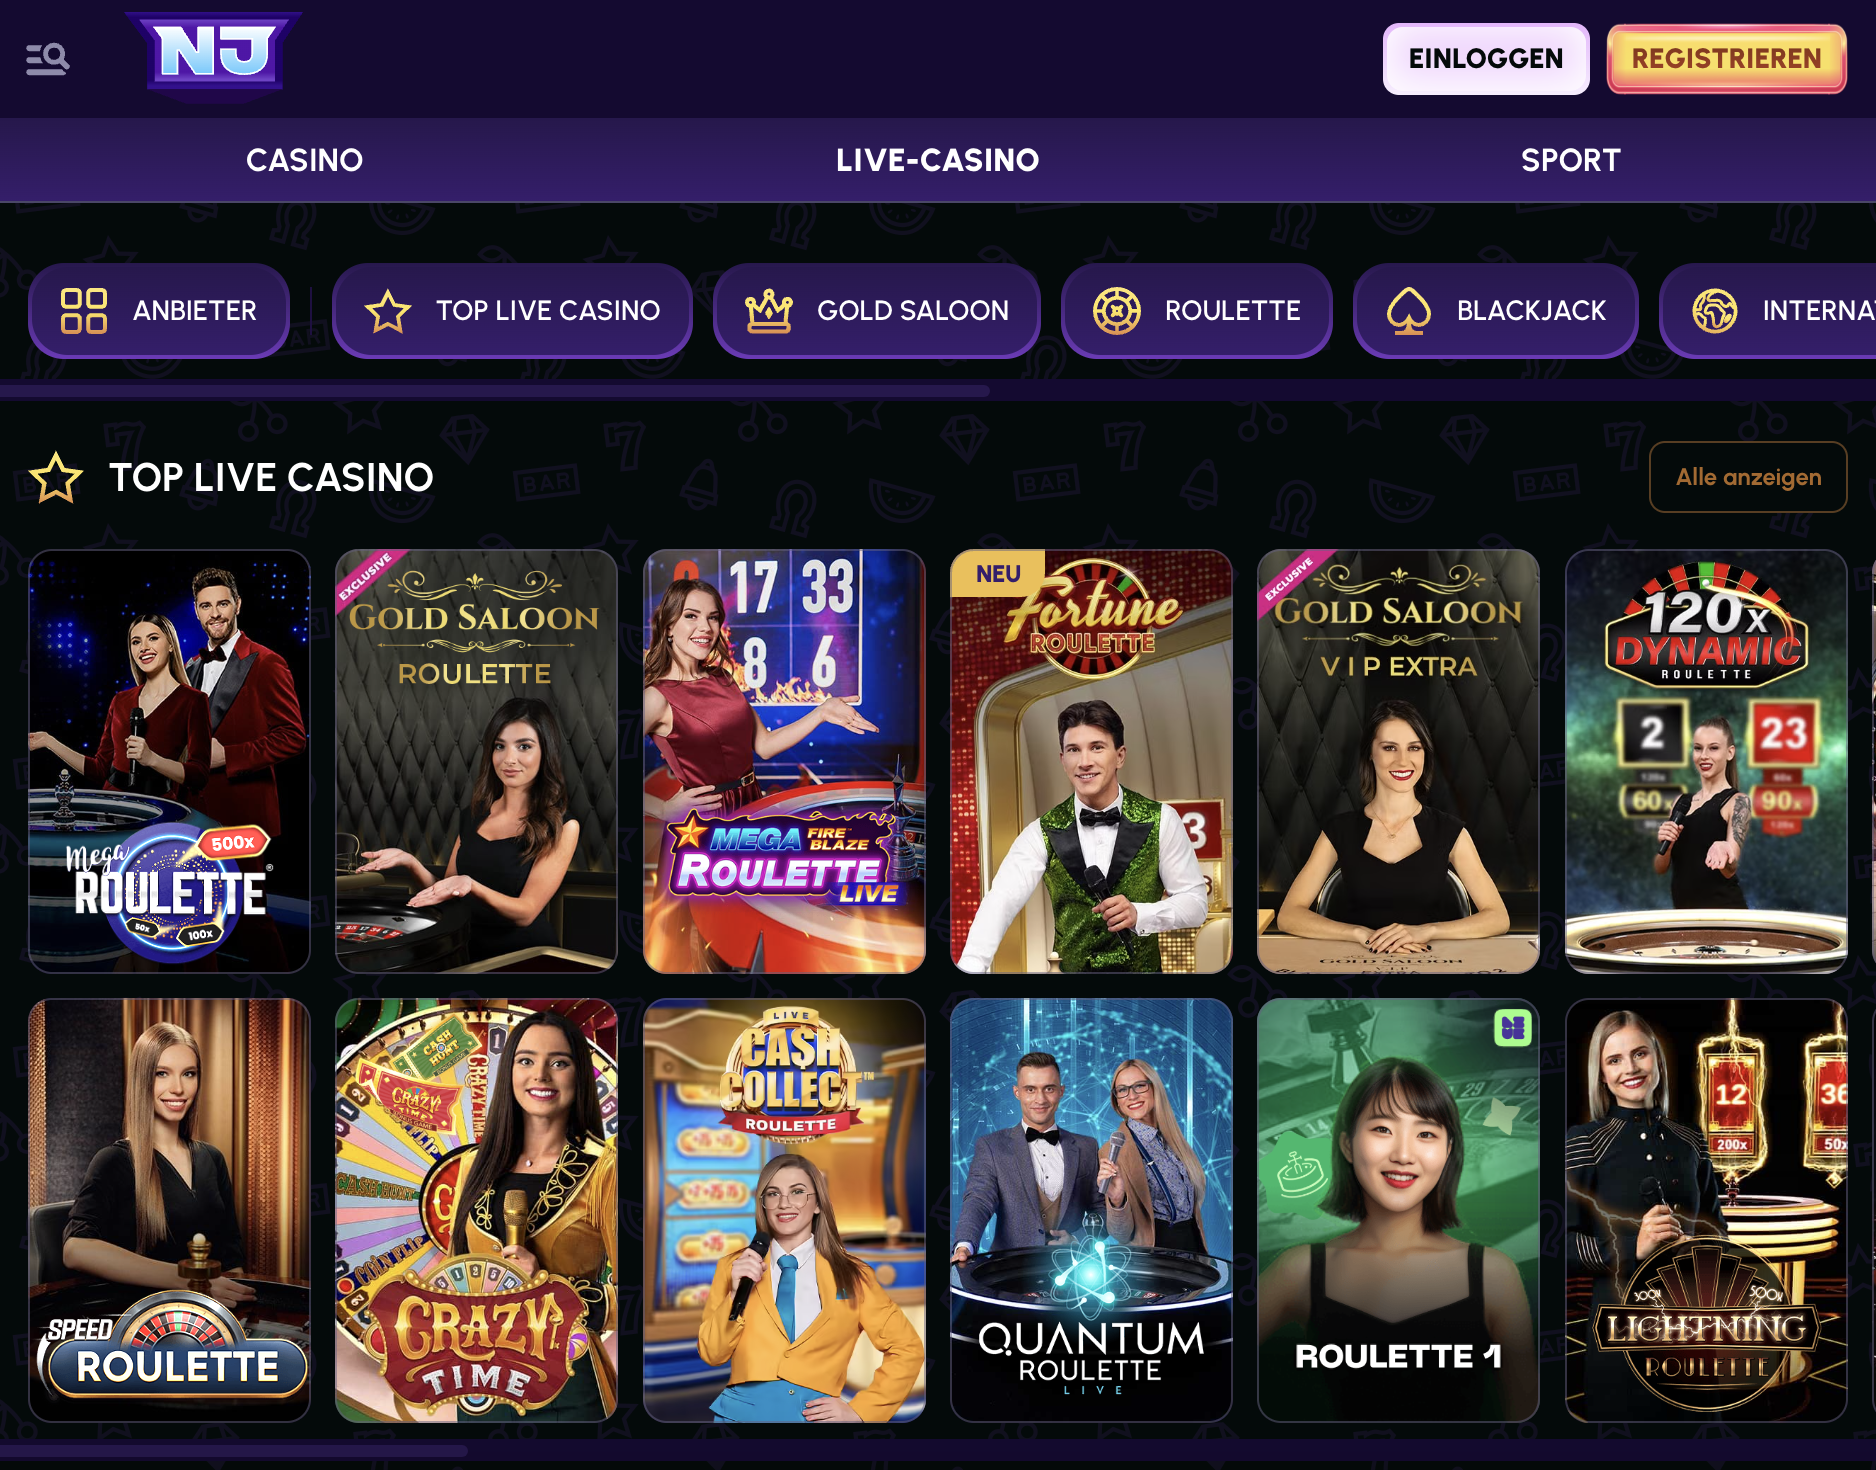The image size is (1876, 1470).
Task: Click the globe icon for International
Action: (1715, 311)
